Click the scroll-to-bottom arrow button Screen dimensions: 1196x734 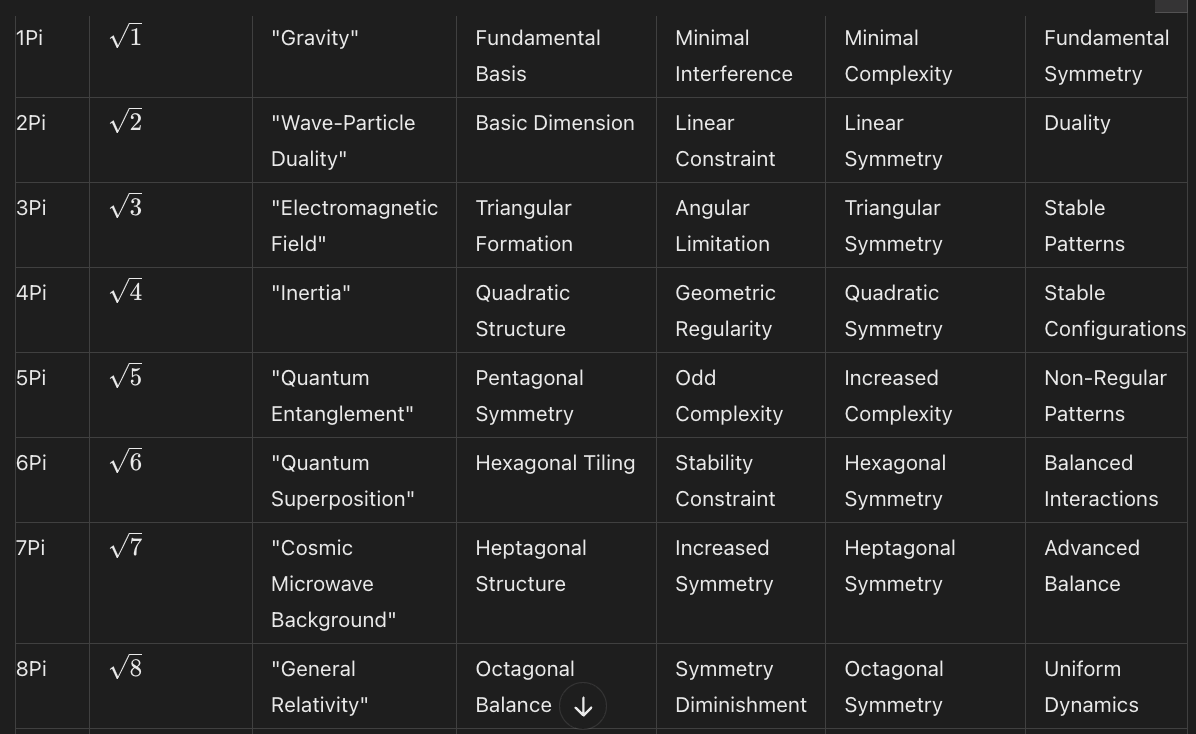pyautogui.click(x=583, y=707)
